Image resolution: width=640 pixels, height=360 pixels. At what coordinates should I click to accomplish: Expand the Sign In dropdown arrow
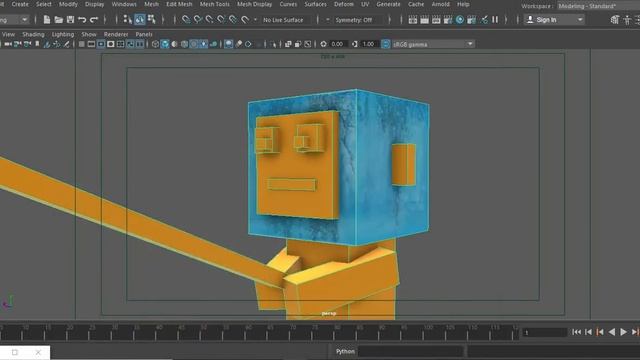click(x=580, y=20)
